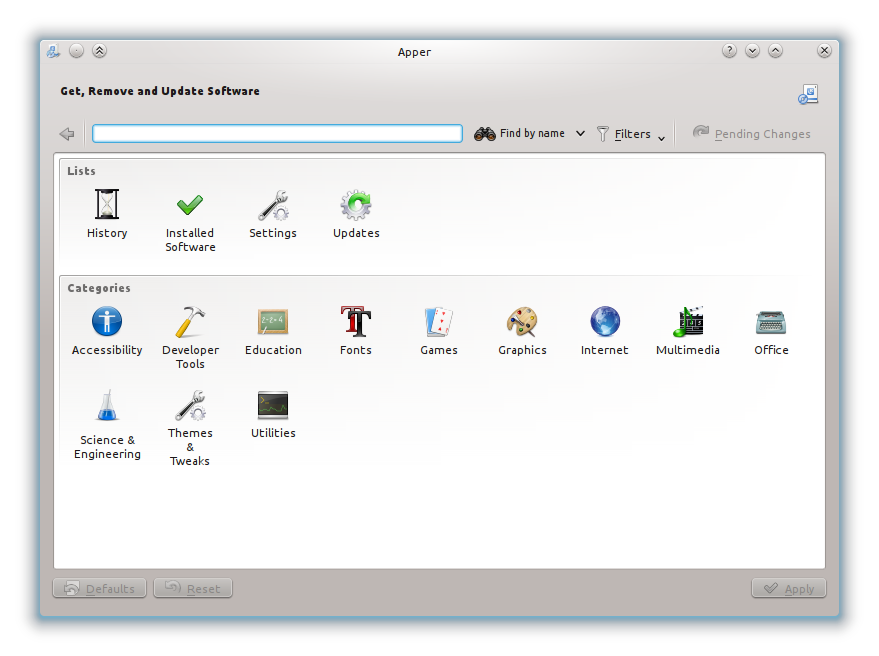Browse the Office category
Screen dimensions: 879x656
pyautogui.click(x=771, y=331)
